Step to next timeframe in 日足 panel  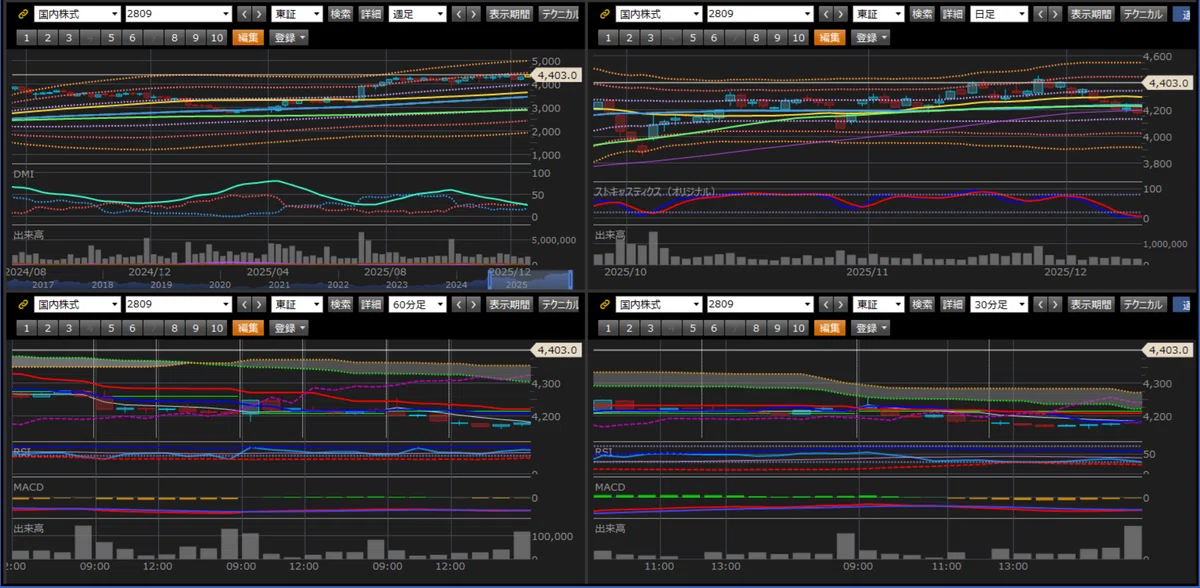1056,15
